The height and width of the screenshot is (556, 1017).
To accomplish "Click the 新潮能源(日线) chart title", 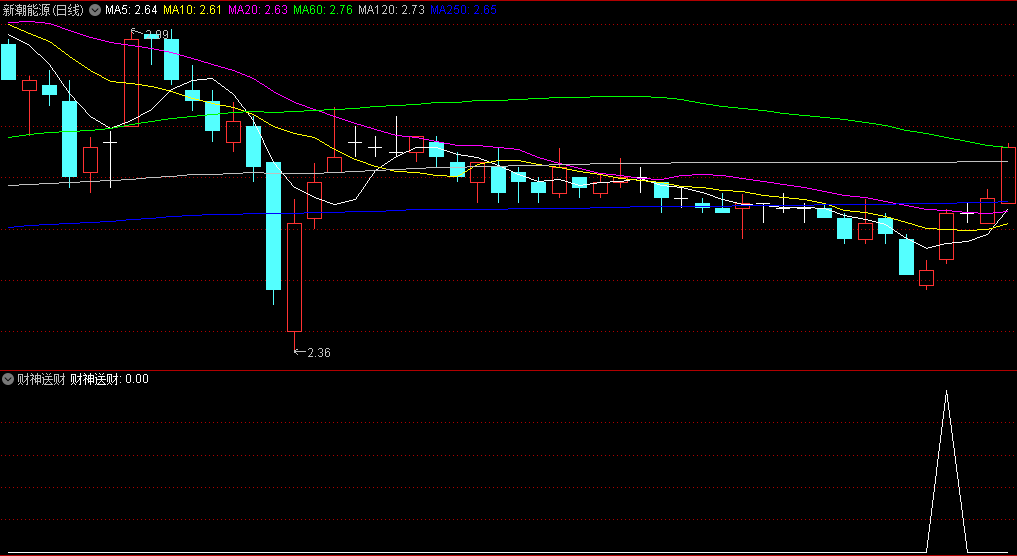I will (43, 10).
